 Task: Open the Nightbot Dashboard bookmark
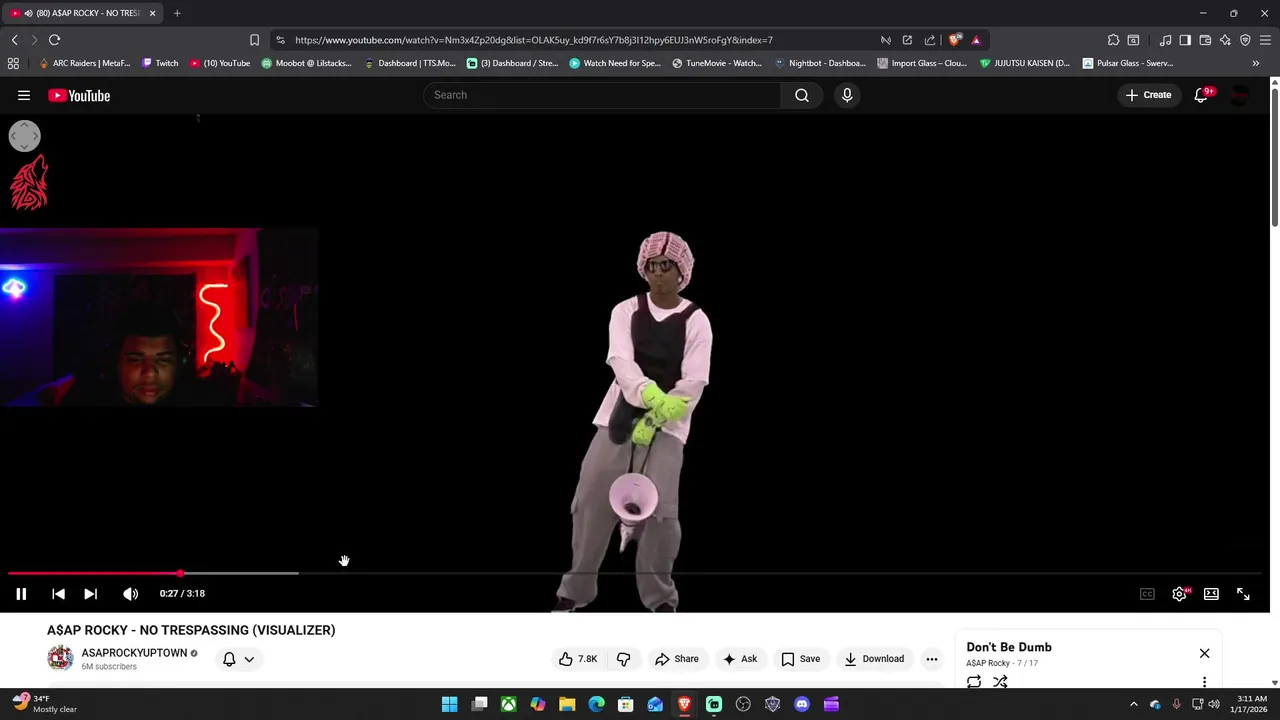[x=820, y=63]
